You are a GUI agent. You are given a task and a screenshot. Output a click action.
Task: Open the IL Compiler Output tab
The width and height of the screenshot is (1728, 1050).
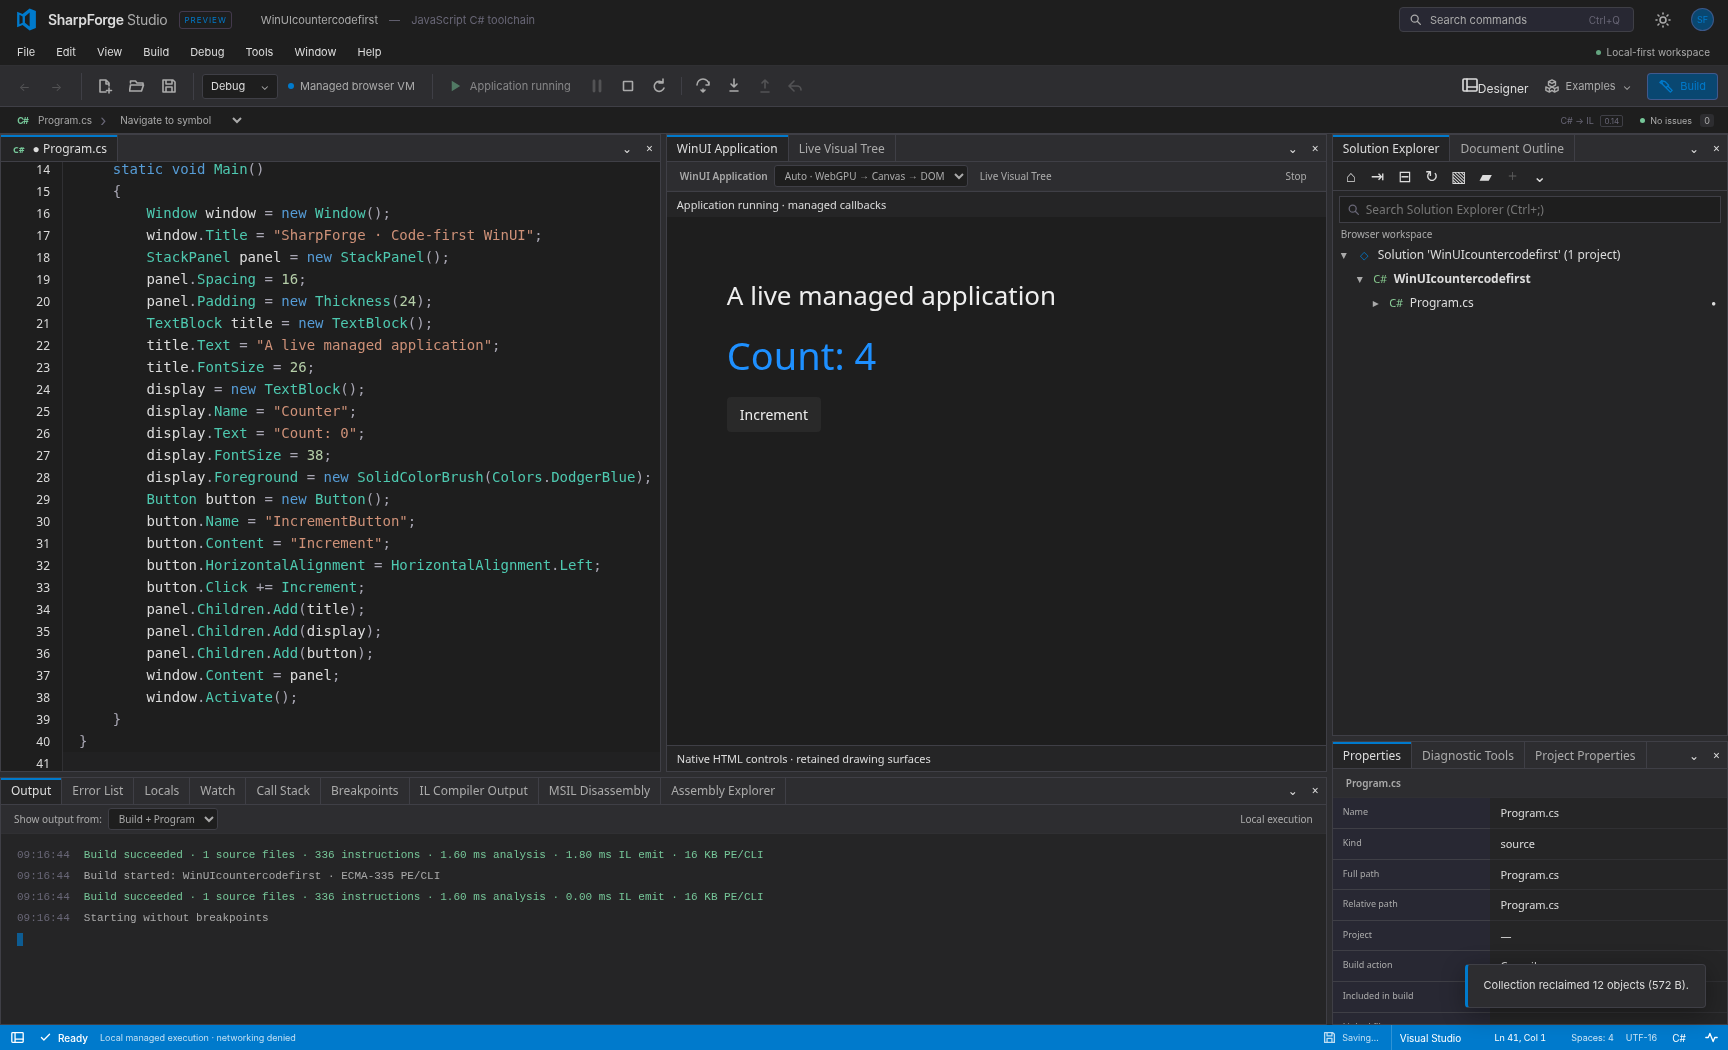click(x=473, y=791)
